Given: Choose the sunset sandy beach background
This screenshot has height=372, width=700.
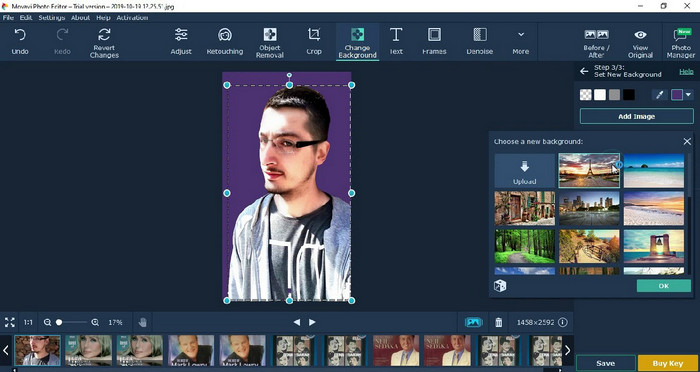Looking at the screenshot, I should 654,208.
